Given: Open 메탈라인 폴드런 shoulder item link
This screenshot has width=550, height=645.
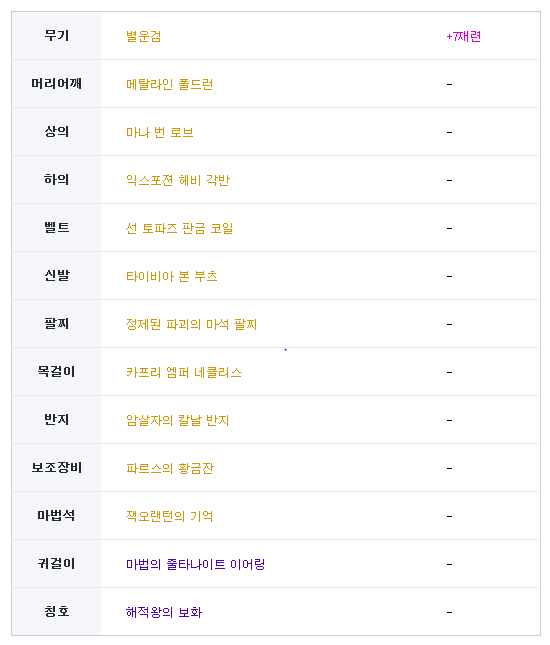Looking at the screenshot, I should pyautogui.click(x=169, y=84).
